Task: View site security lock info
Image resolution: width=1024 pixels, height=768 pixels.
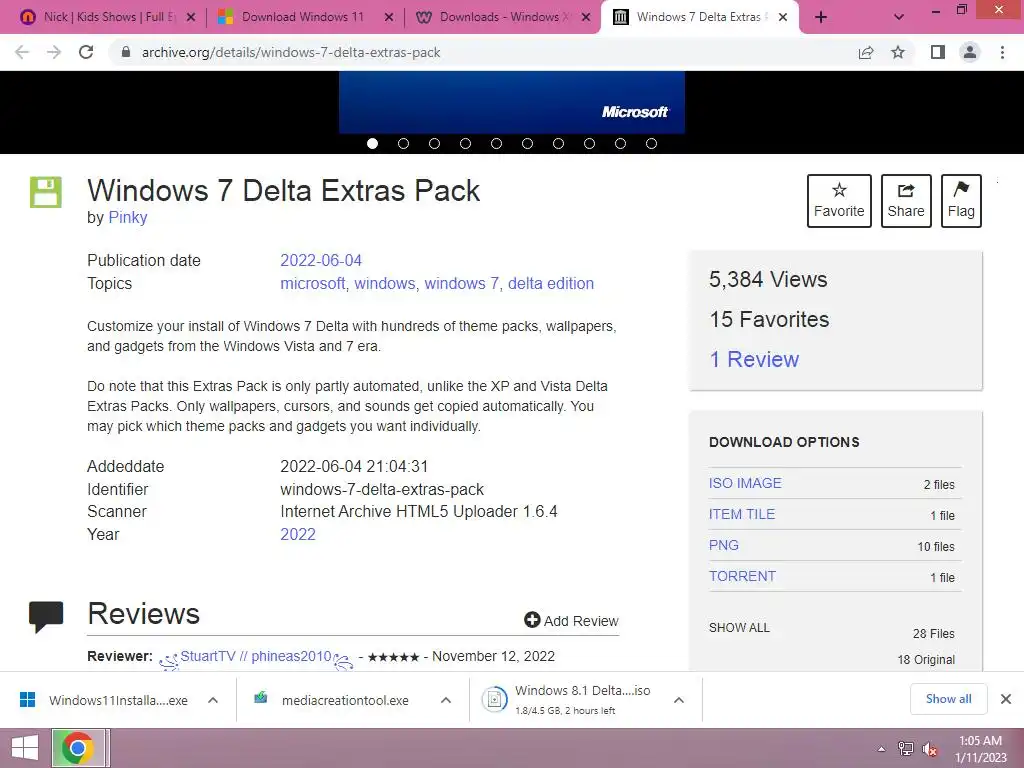Action: click(x=126, y=52)
